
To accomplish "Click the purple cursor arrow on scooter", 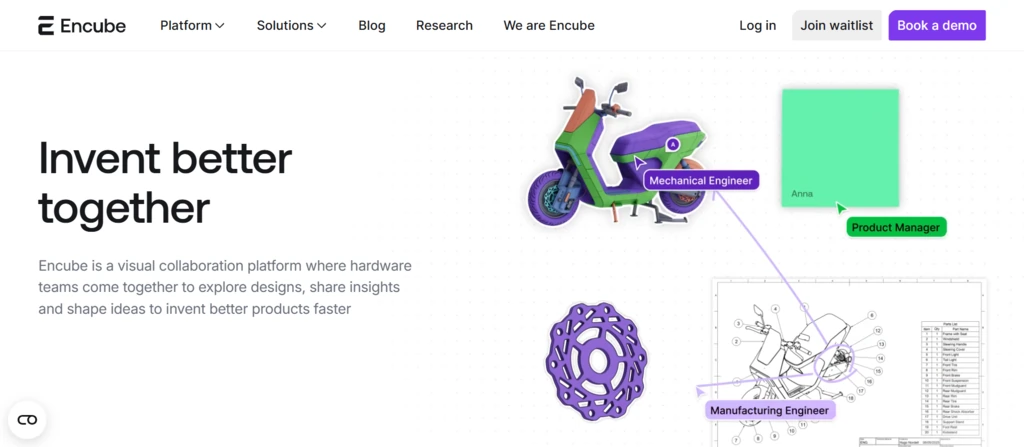I will (x=639, y=163).
